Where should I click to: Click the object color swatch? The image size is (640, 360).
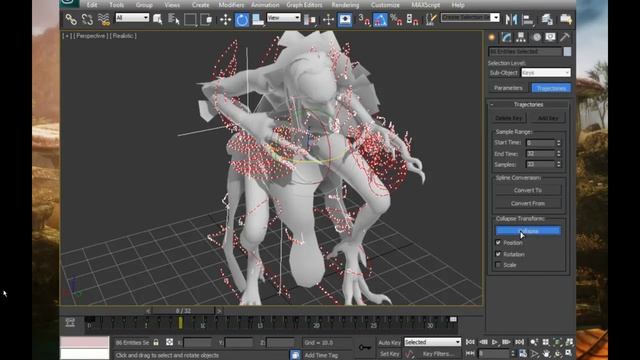pyautogui.click(x=567, y=51)
